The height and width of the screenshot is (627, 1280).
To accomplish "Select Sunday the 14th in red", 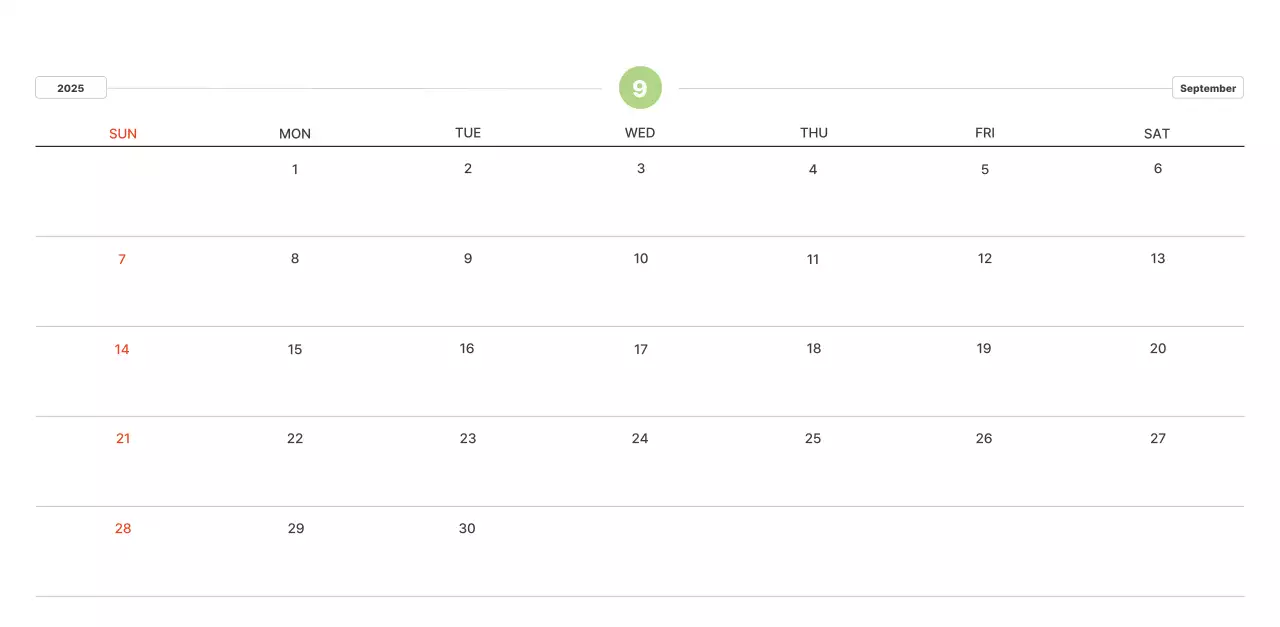I will pos(122,349).
